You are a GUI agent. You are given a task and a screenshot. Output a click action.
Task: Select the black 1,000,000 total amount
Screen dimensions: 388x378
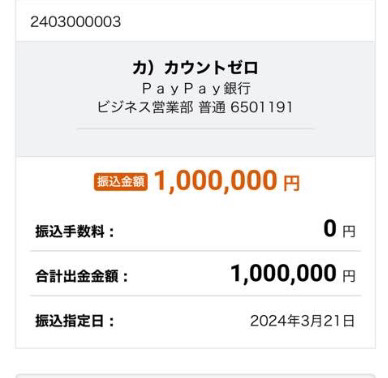283,274
